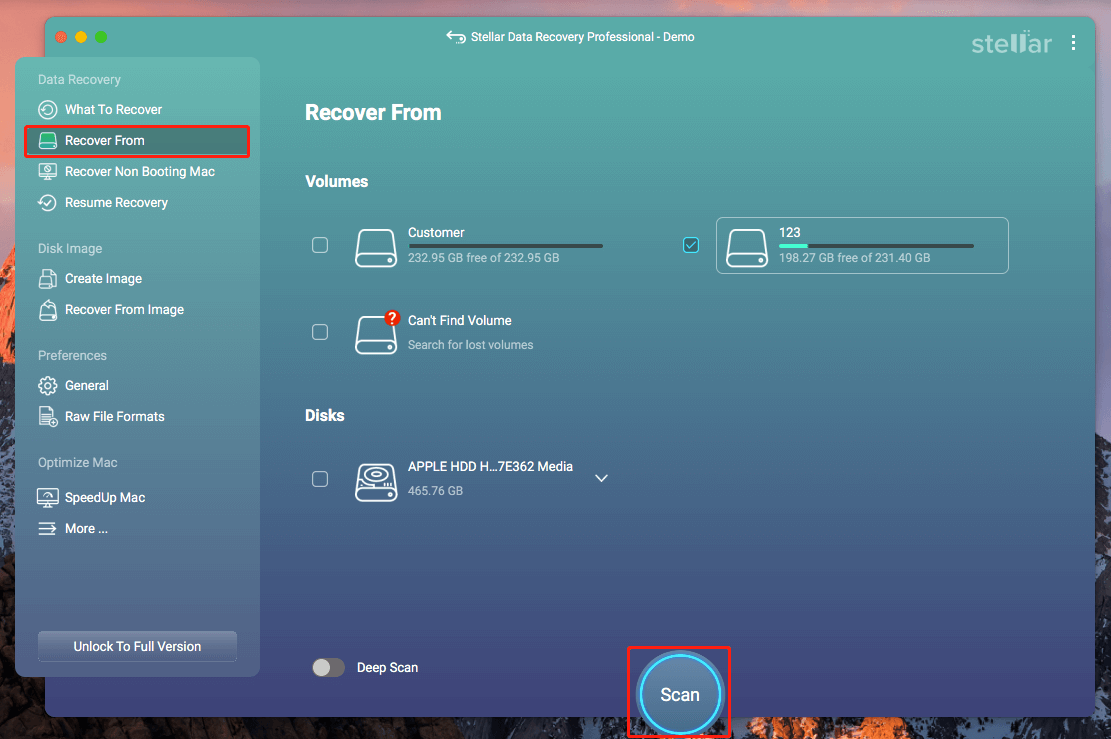Open the three-dot menu at top right
Screen dimensions: 1111x739
[1074, 44]
